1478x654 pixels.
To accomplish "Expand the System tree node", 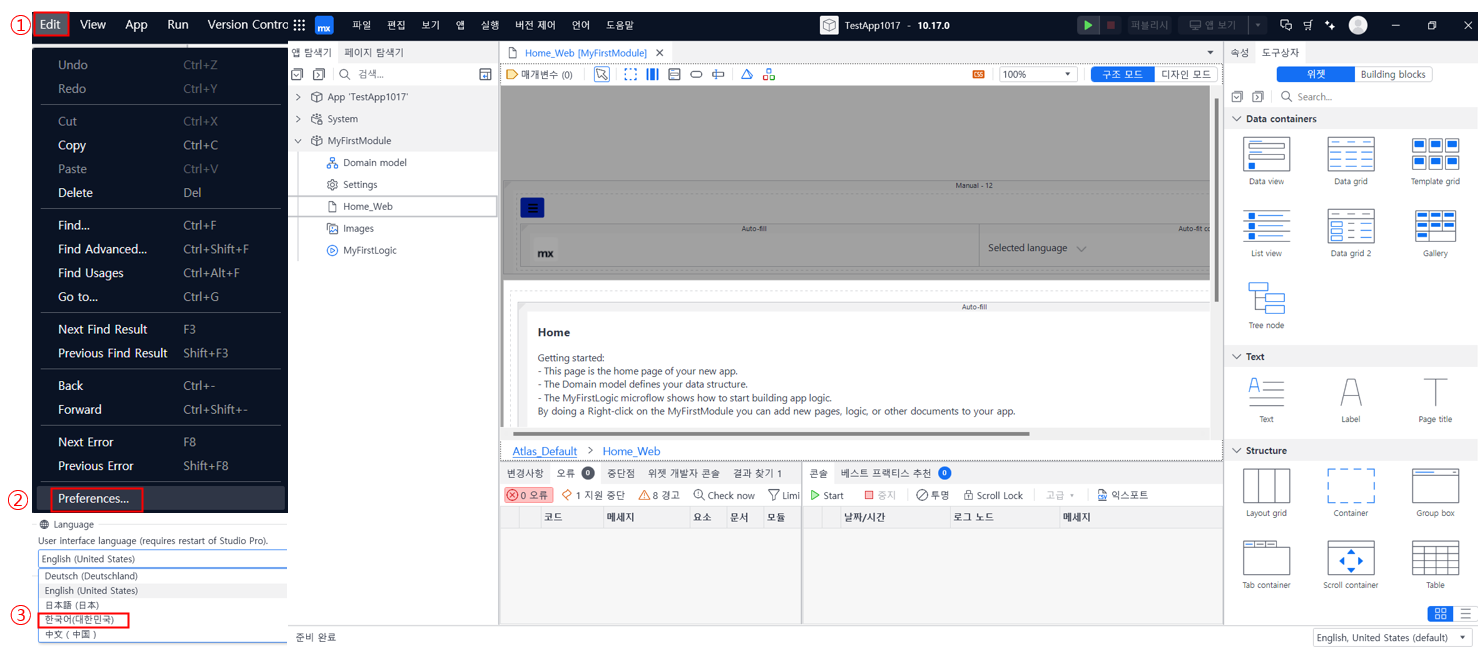I will click(298, 119).
